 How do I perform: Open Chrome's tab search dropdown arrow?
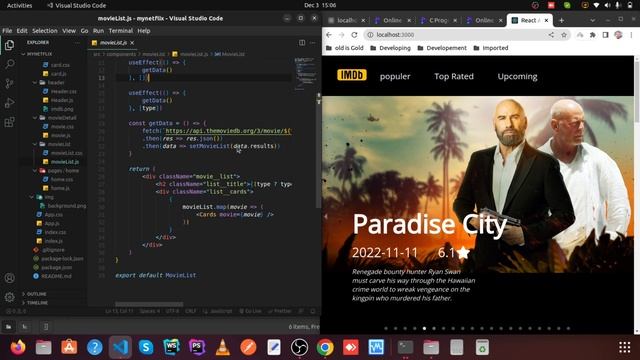592,20
